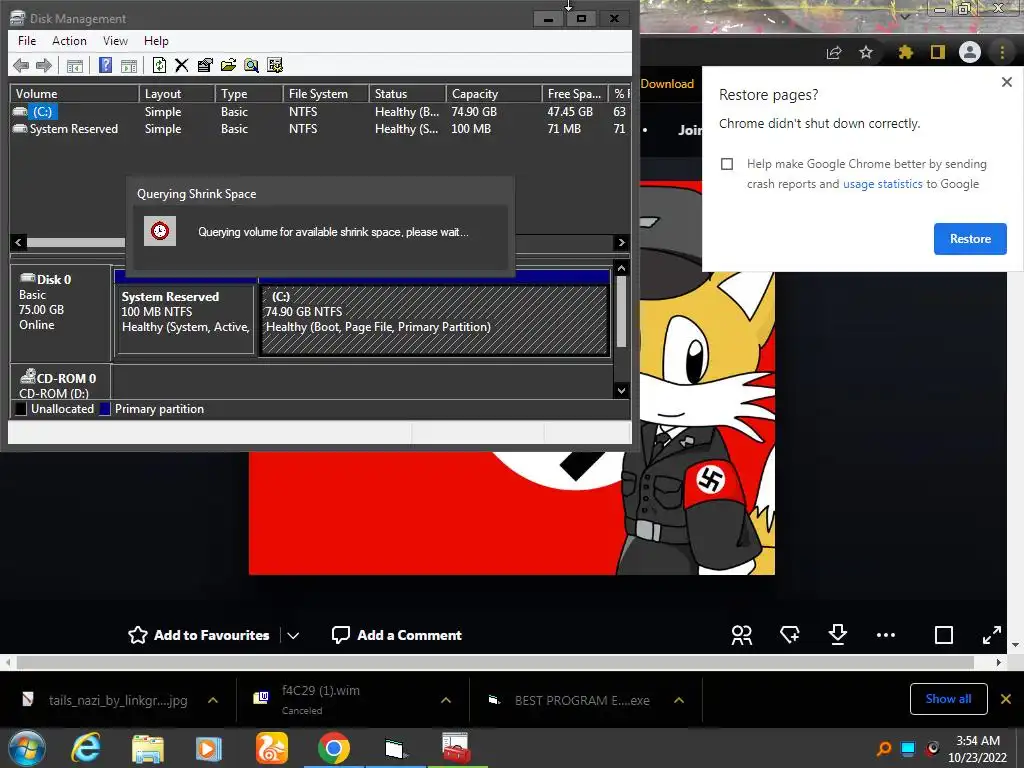Open the Chrome side panel icon
1024x768 pixels.
click(938, 52)
